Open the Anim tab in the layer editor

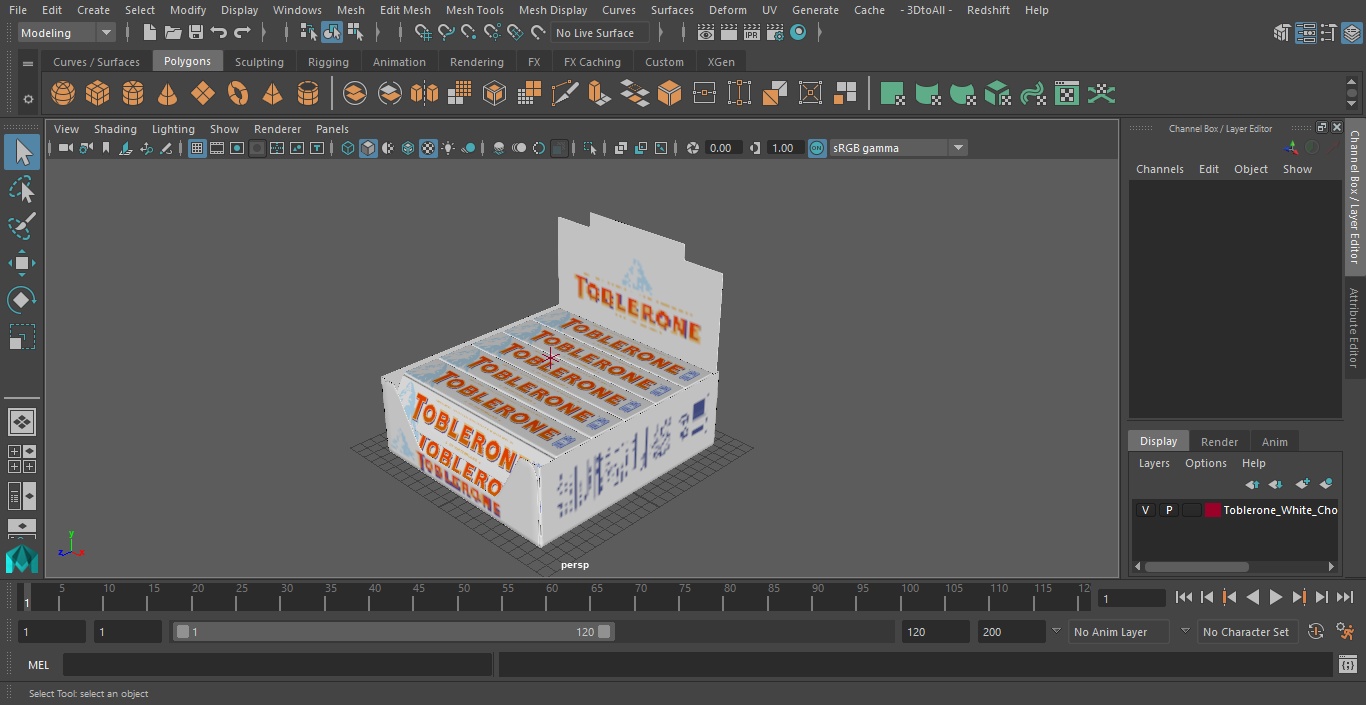point(1274,442)
